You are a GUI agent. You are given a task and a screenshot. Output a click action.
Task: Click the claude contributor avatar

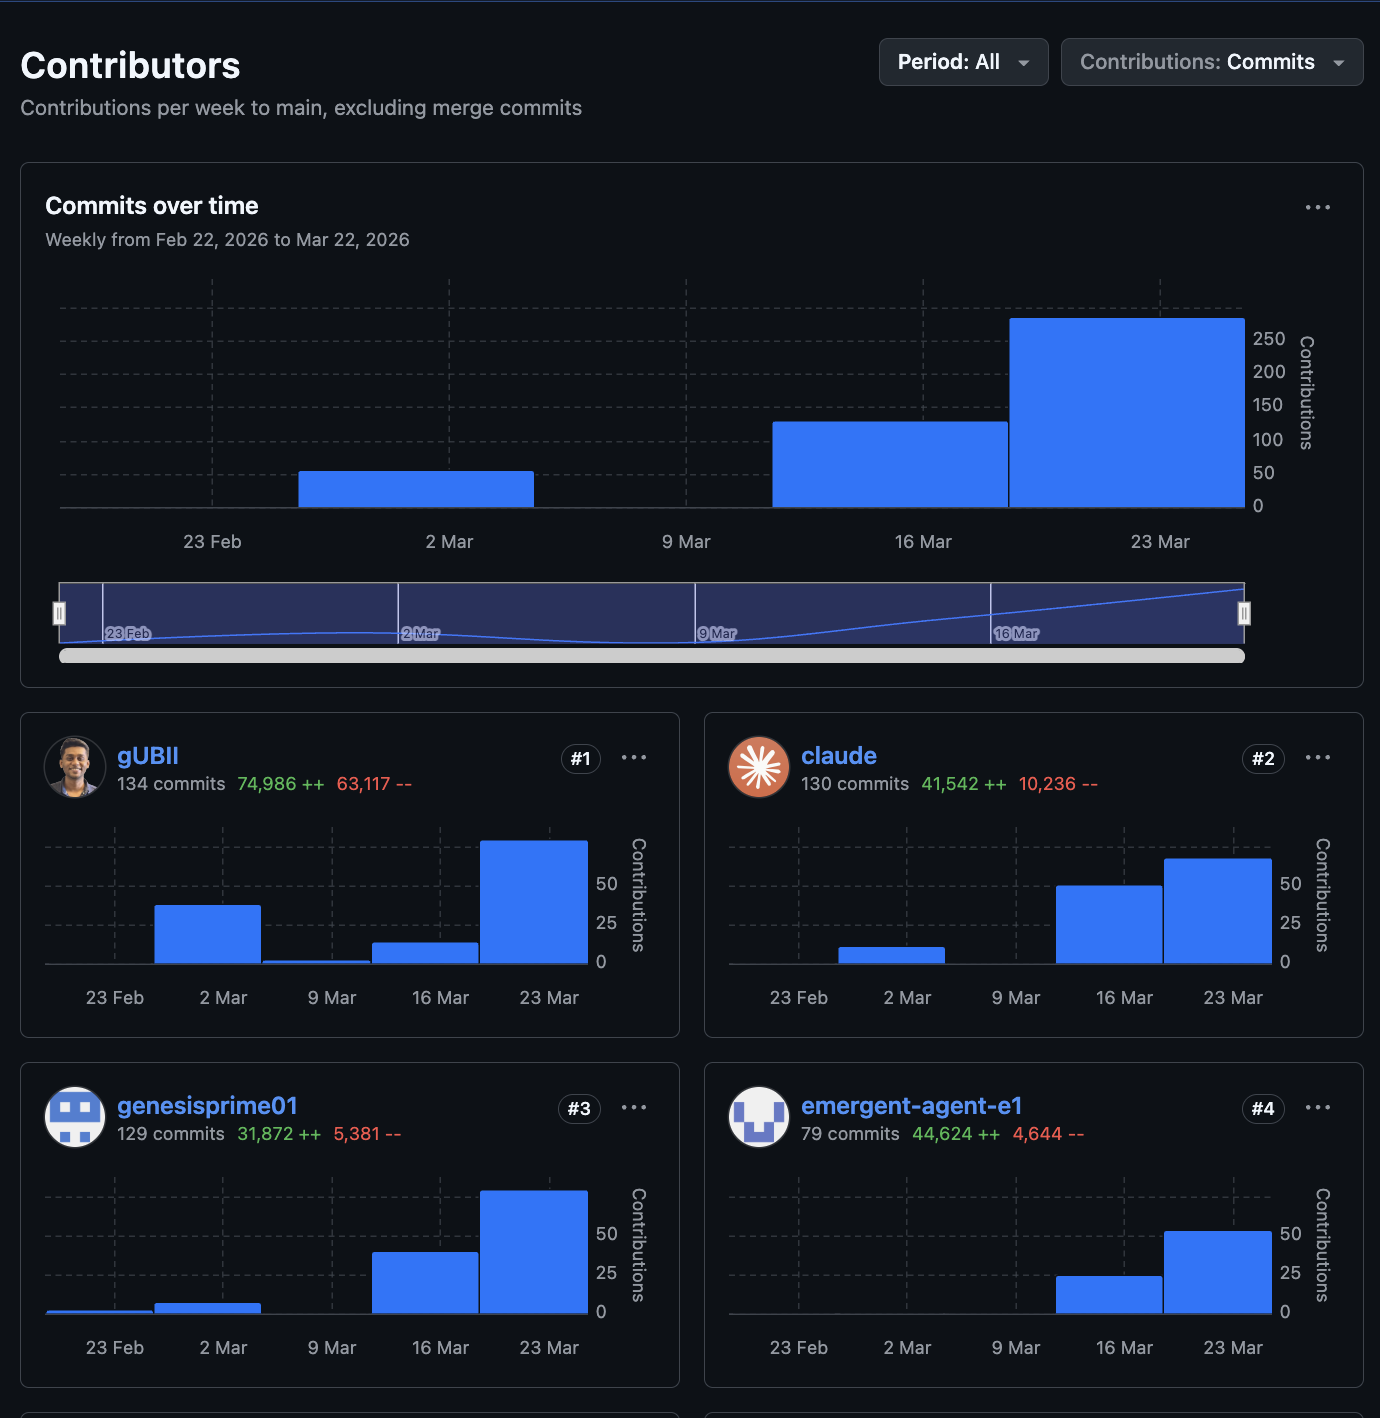point(759,767)
